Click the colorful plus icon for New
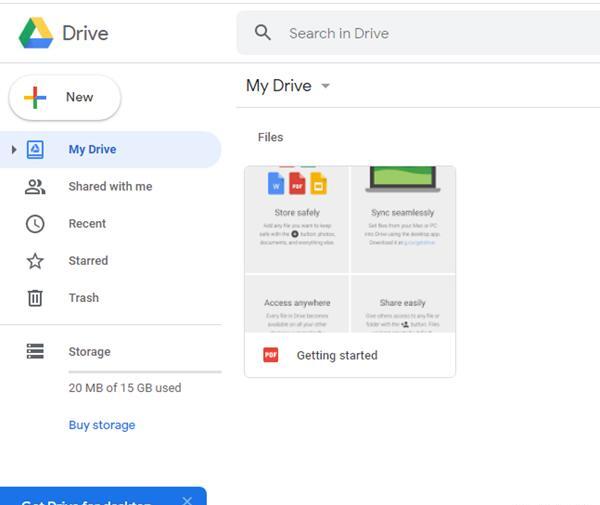This screenshot has height=505, width=600. pos(35,98)
